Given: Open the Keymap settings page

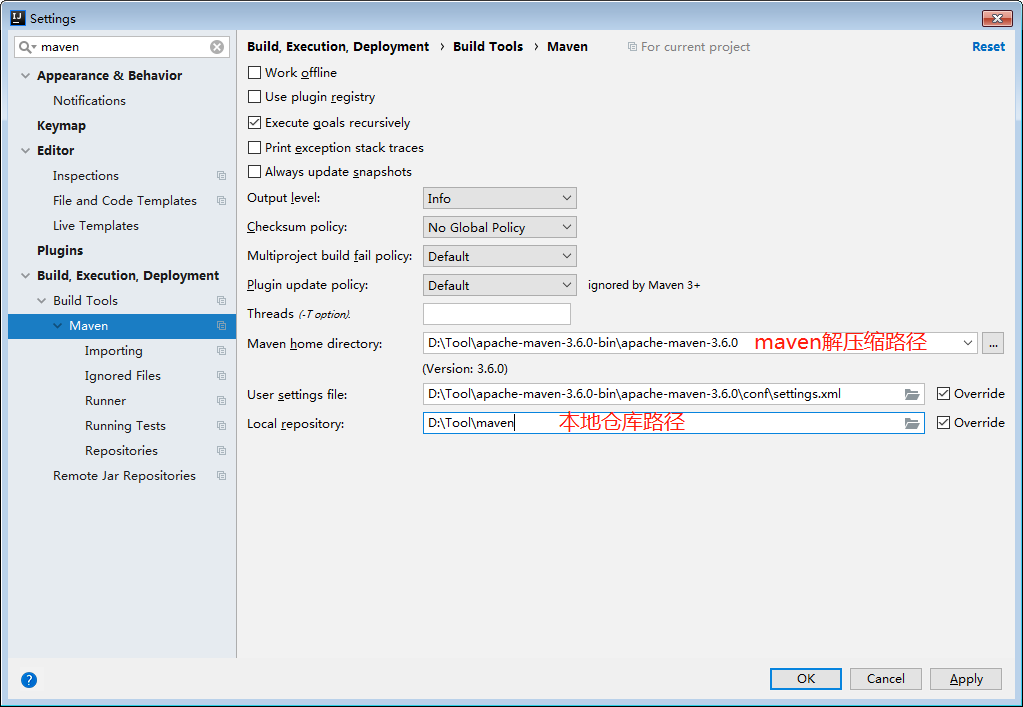Looking at the screenshot, I should click(63, 125).
